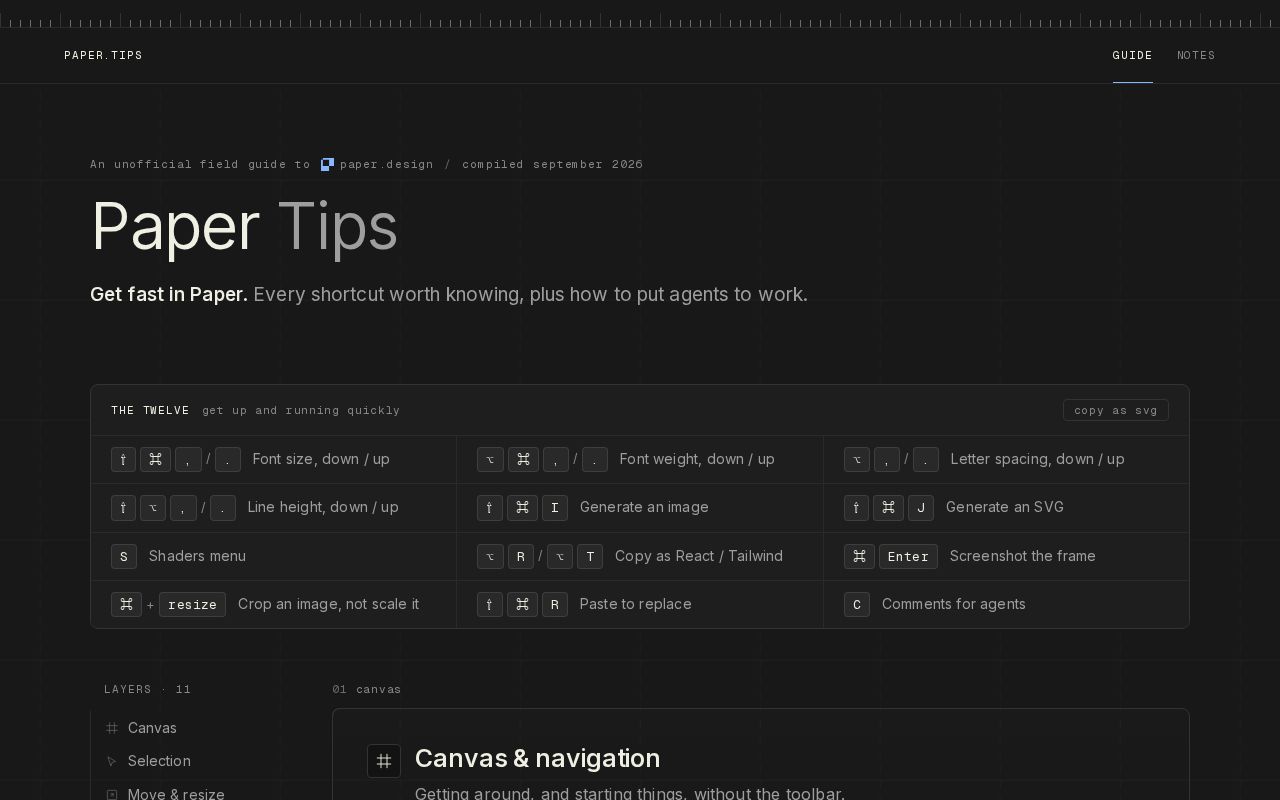The height and width of the screenshot is (800, 1280).
Task: Click the copy as svg button
Action: 1116,410
